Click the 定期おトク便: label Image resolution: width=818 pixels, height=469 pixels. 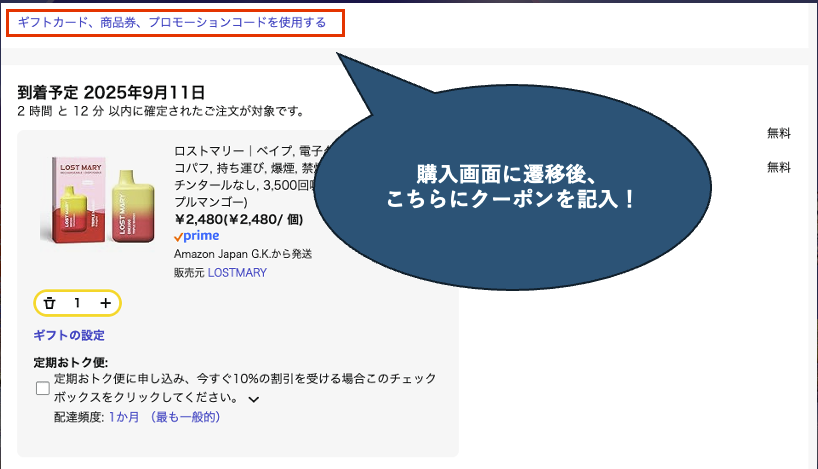point(70,362)
